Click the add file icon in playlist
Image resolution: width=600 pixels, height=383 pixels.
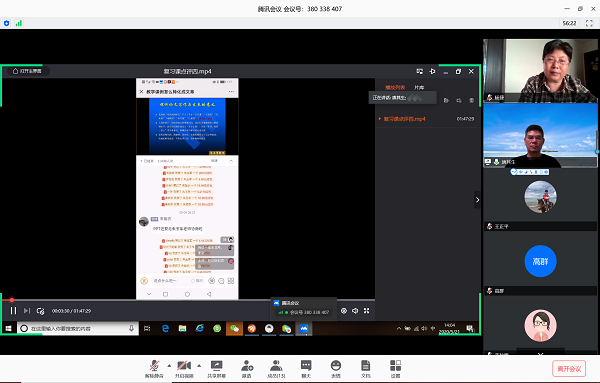pos(446,100)
